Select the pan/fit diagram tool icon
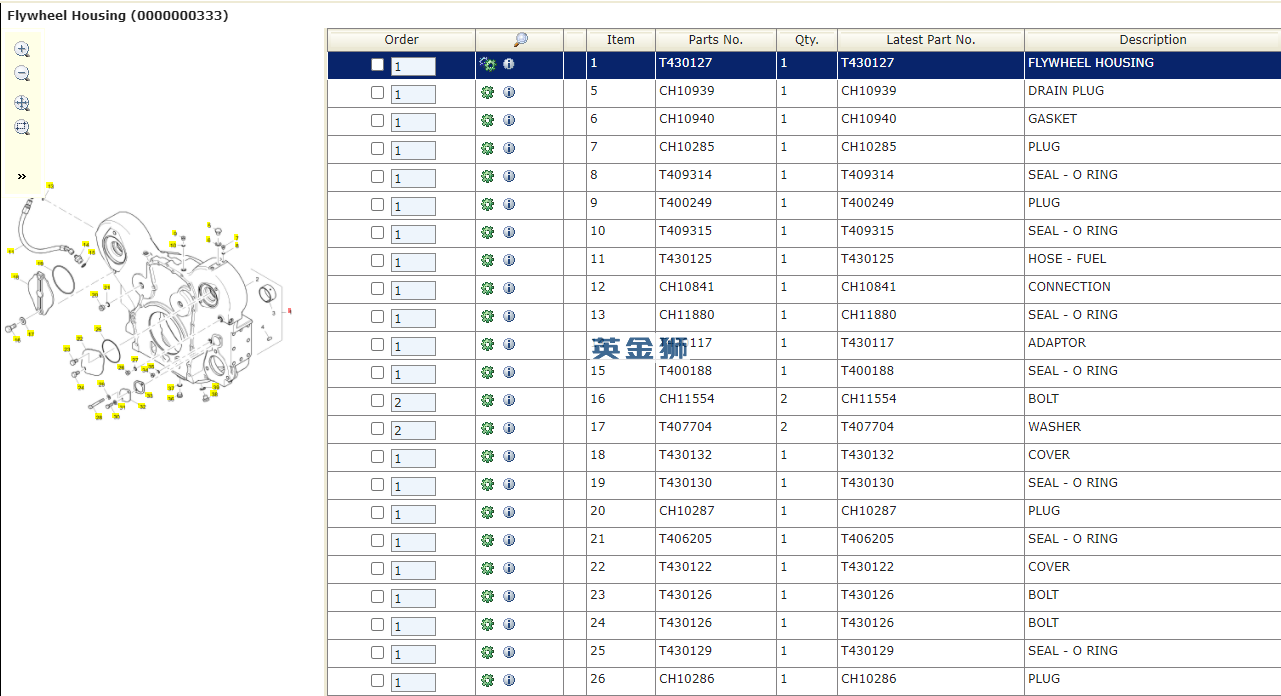The image size is (1281, 696). coord(22,103)
